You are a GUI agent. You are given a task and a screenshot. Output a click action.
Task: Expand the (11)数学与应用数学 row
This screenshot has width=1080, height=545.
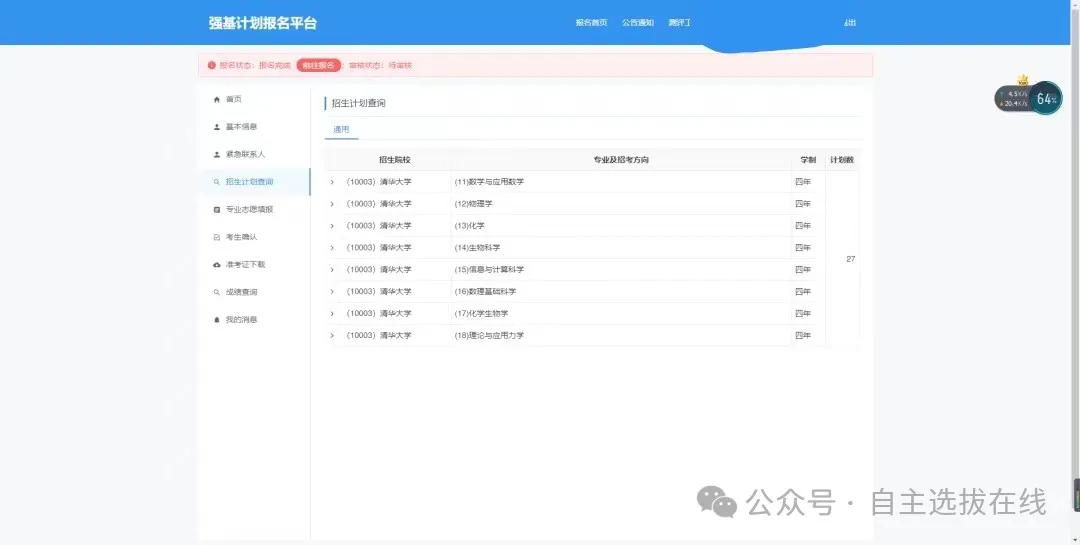point(332,182)
